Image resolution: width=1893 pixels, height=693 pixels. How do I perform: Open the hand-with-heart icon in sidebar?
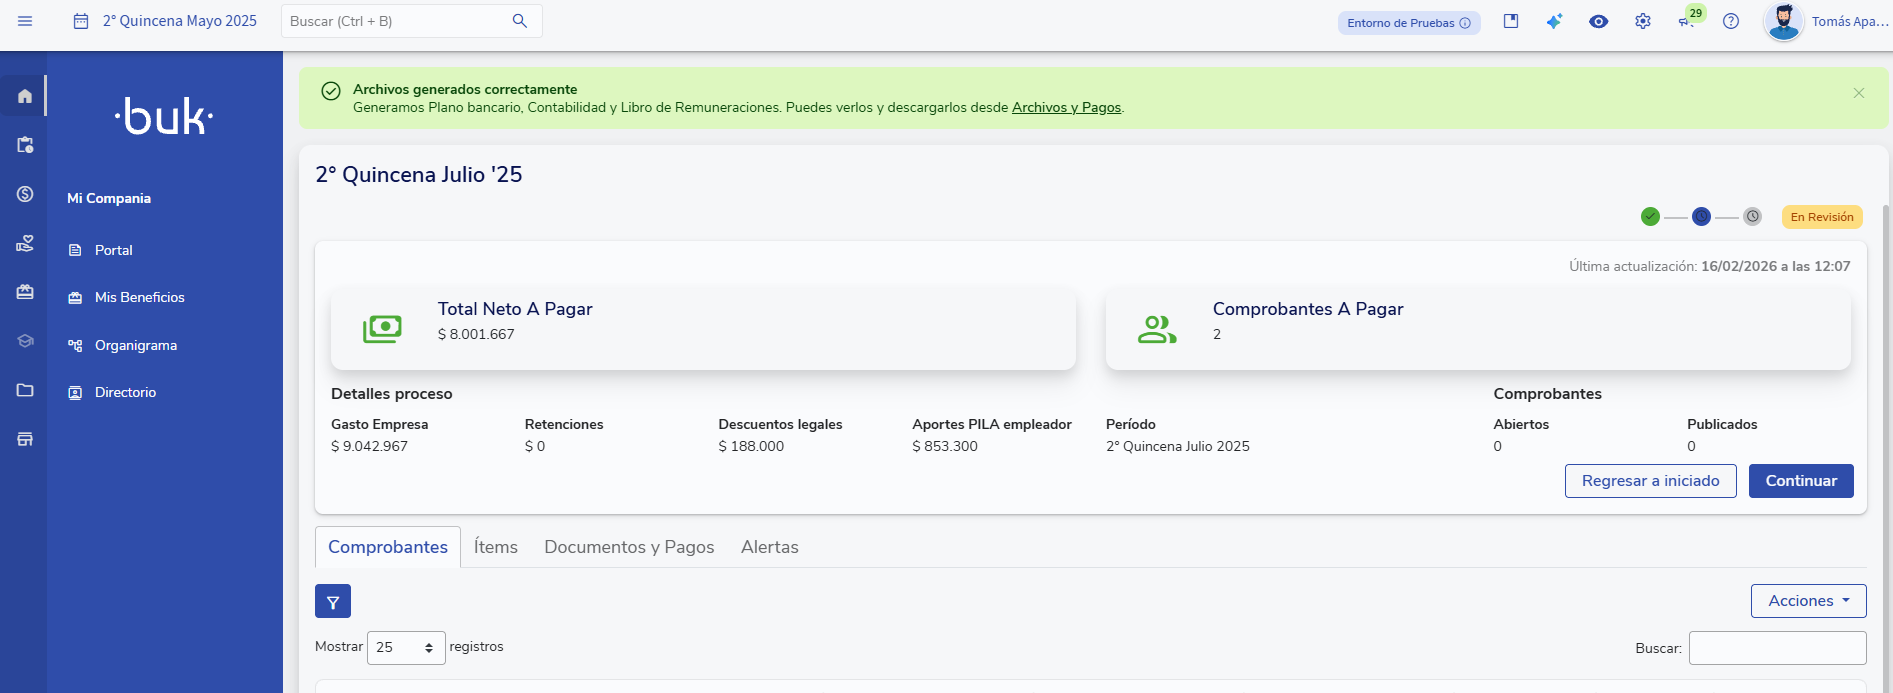[25, 243]
